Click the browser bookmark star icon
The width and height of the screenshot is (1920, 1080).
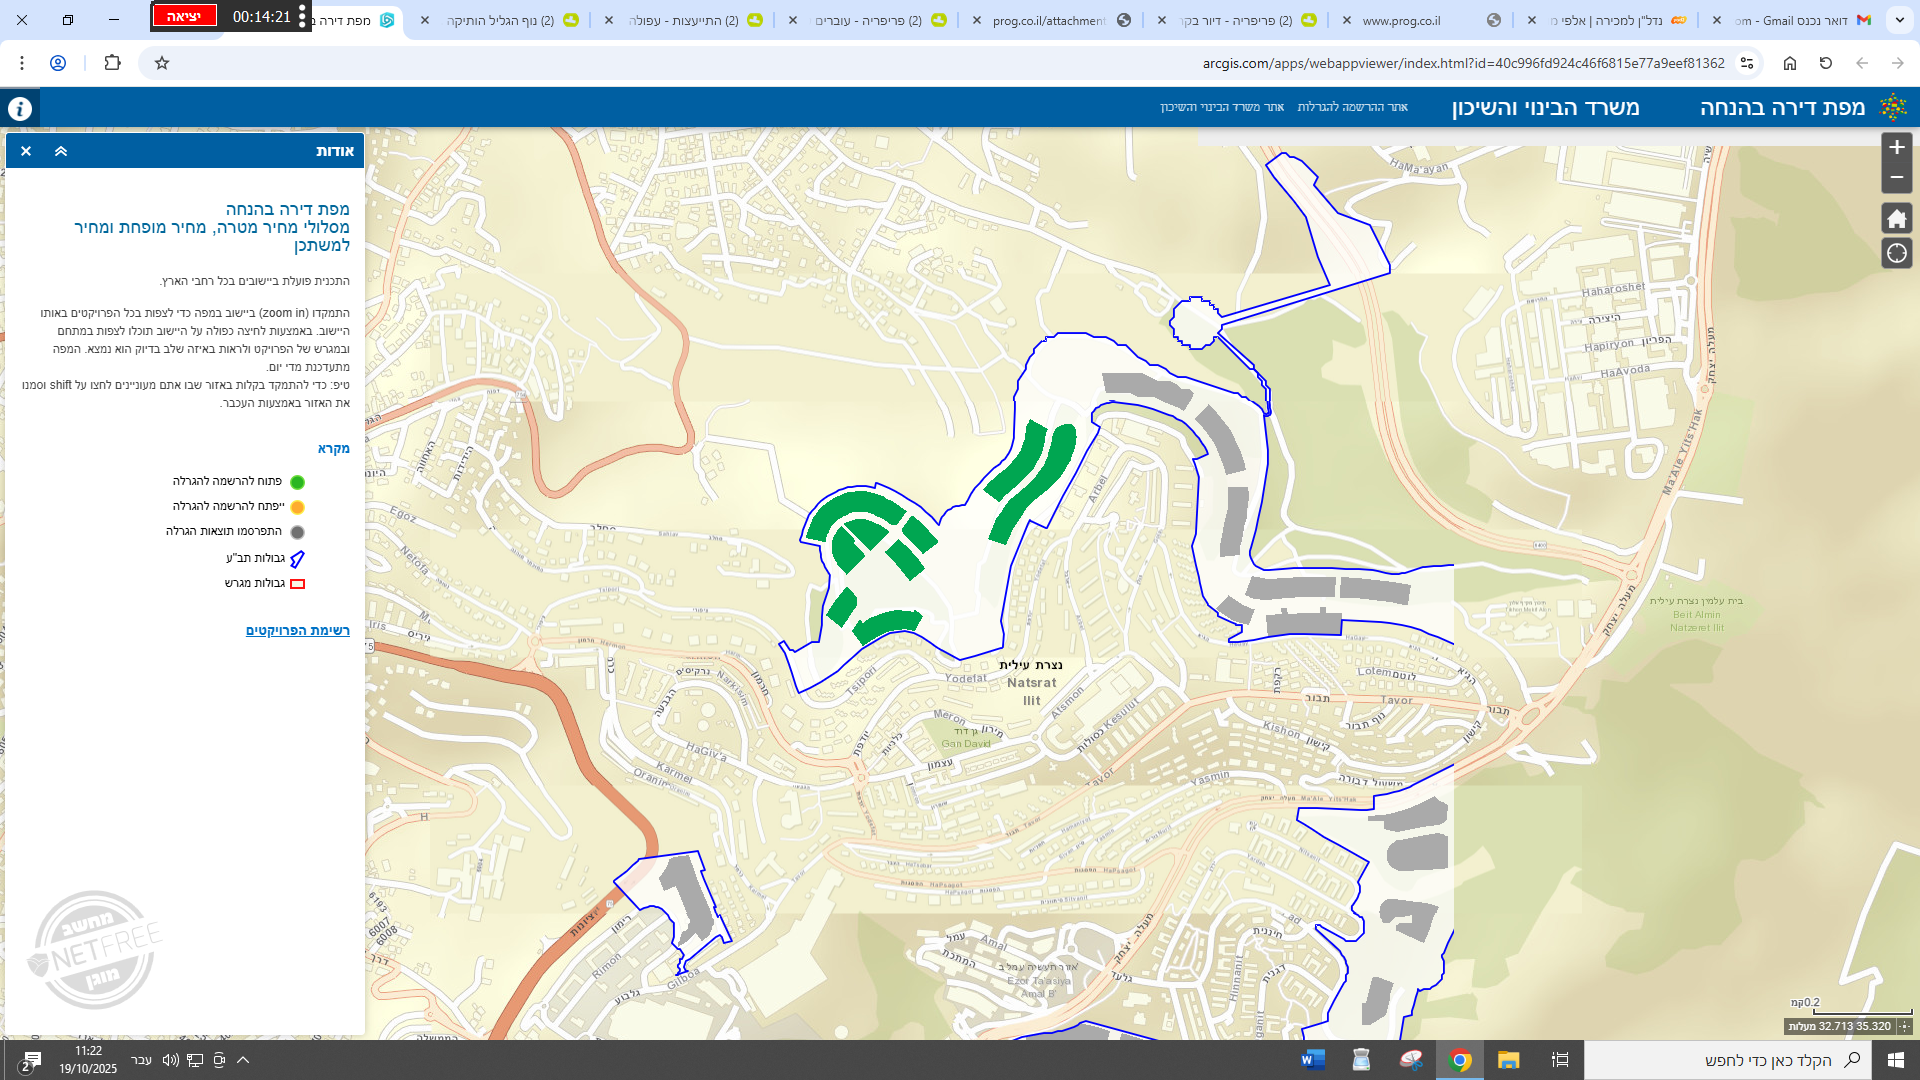tap(162, 63)
